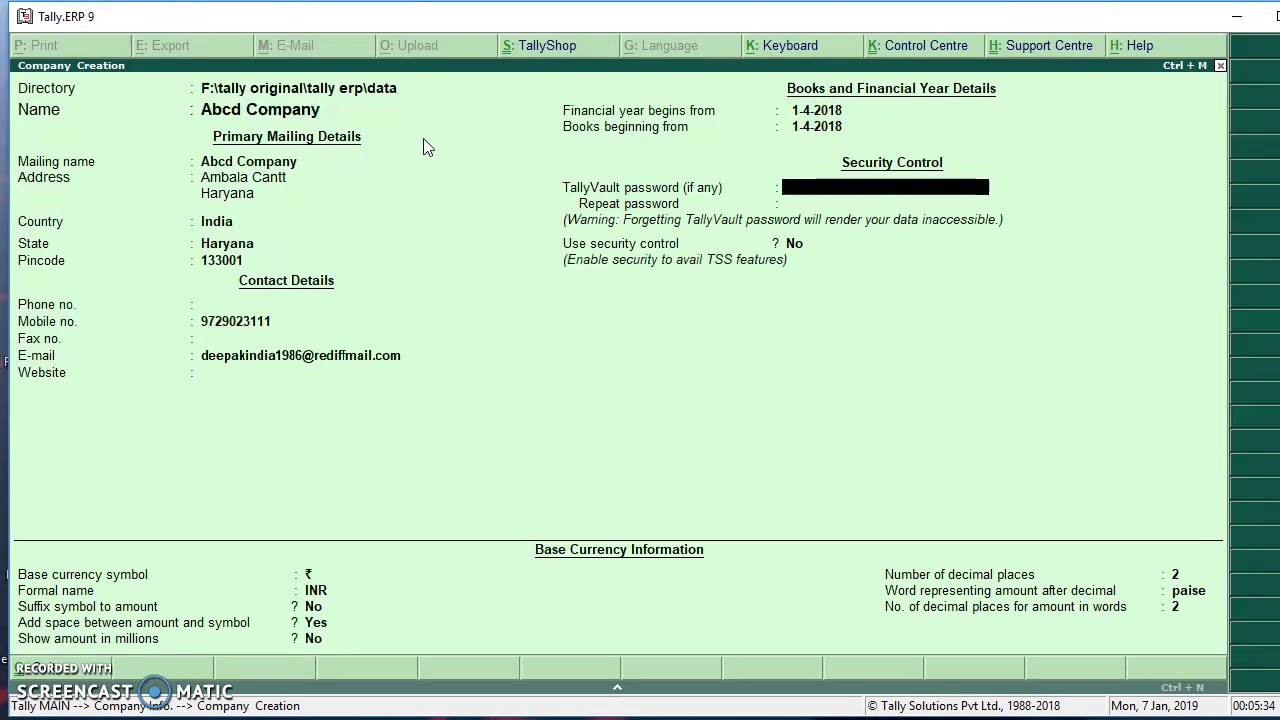Open the E-Mail button
The width and height of the screenshot is (1280, 720).
coord(315,46)
